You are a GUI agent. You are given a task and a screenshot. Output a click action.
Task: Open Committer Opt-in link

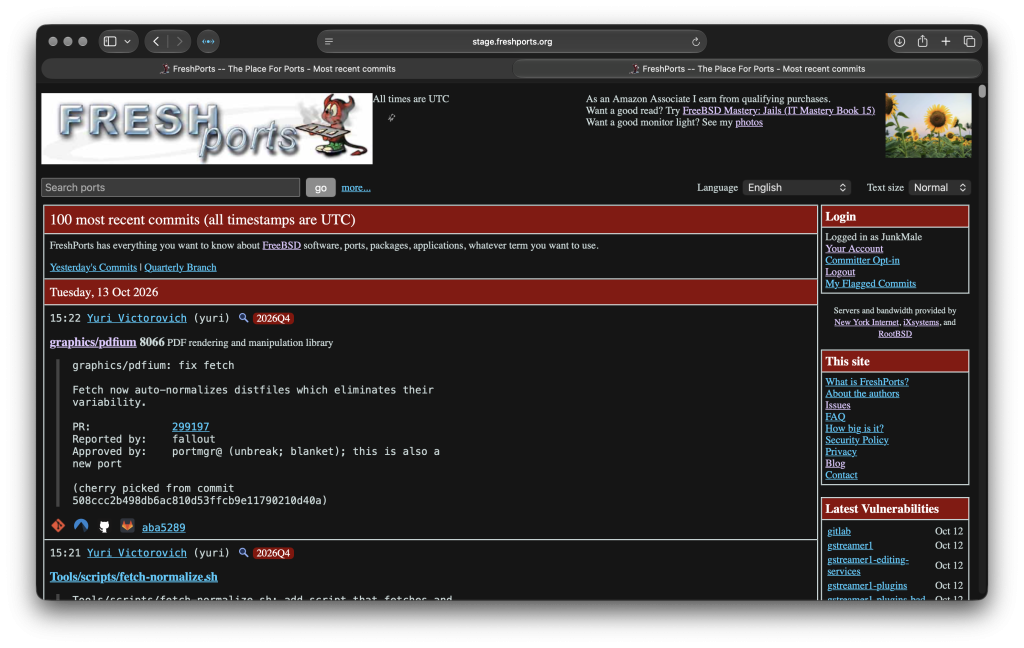point(862,261)
